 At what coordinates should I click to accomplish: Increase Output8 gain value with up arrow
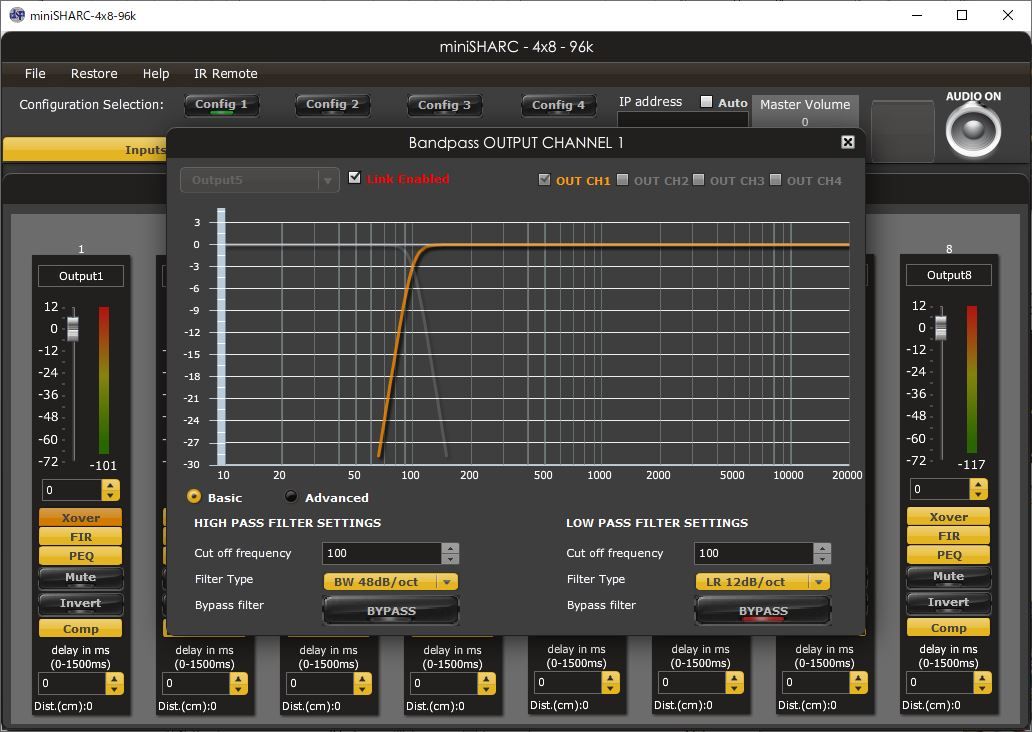[x=979, y=484]
